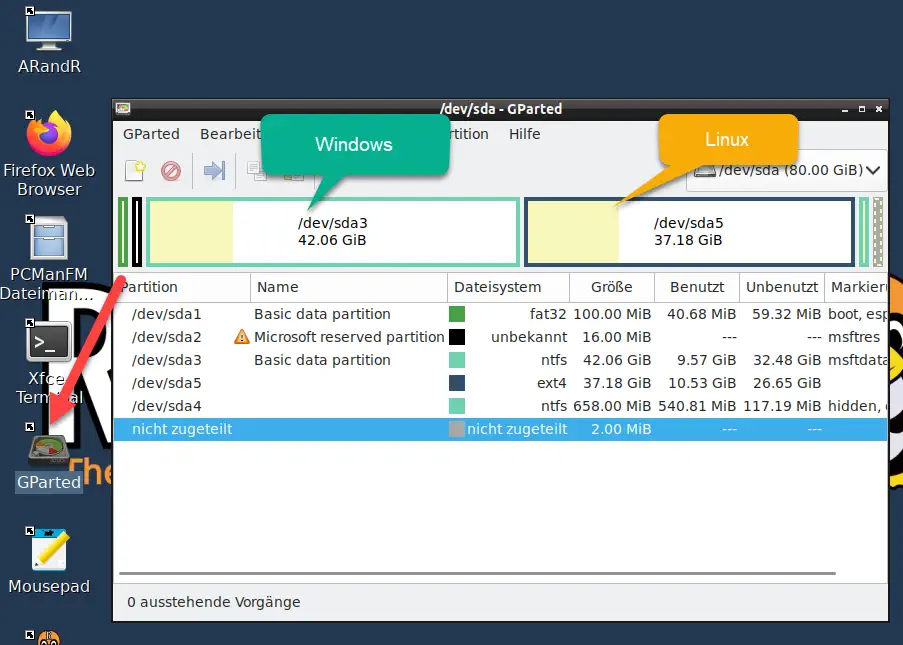
Task: Sort by the Dateisystem column header
Action: (509, 287)
